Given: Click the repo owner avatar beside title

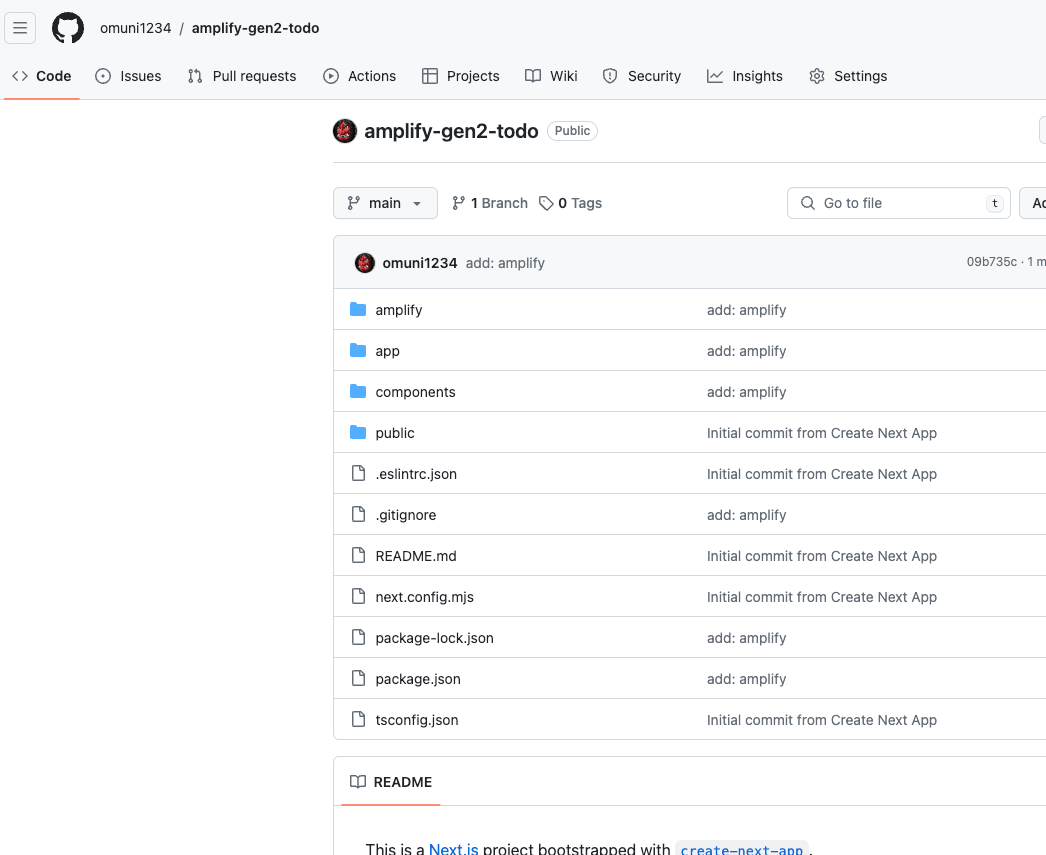Looking at the screenshot, I should click(x=345, y=131).
